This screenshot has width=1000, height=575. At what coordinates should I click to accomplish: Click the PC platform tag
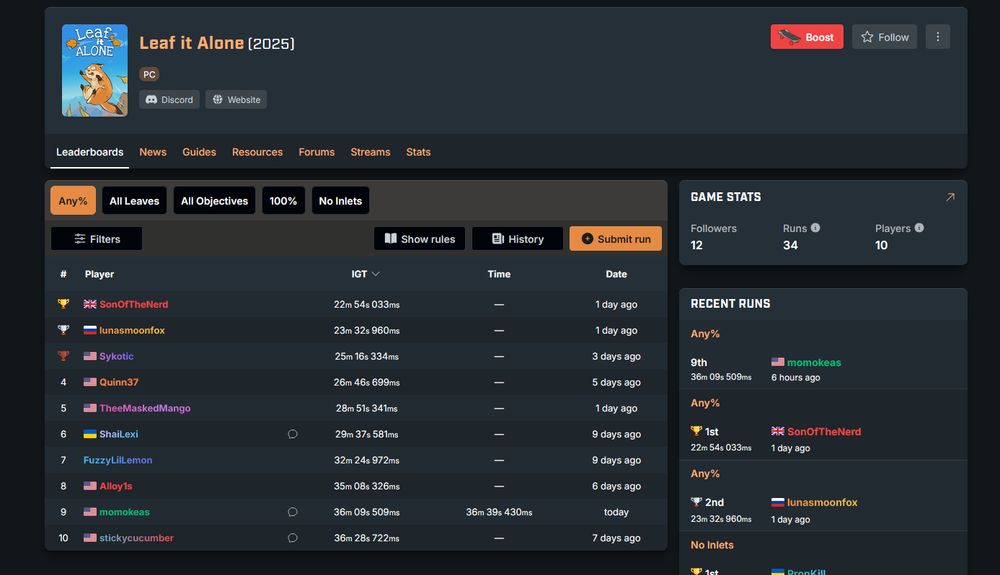point(149,74)
